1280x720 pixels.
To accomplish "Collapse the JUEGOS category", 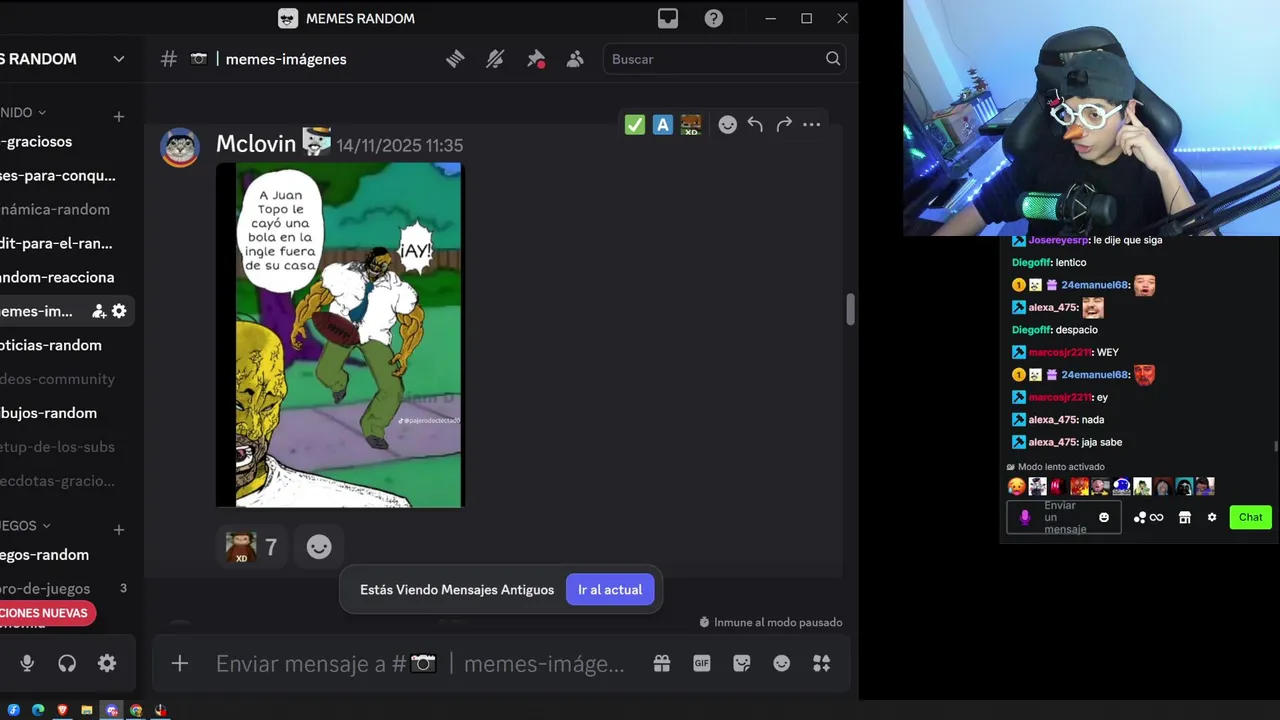I will pyautogui.click(x=24, y=526).
